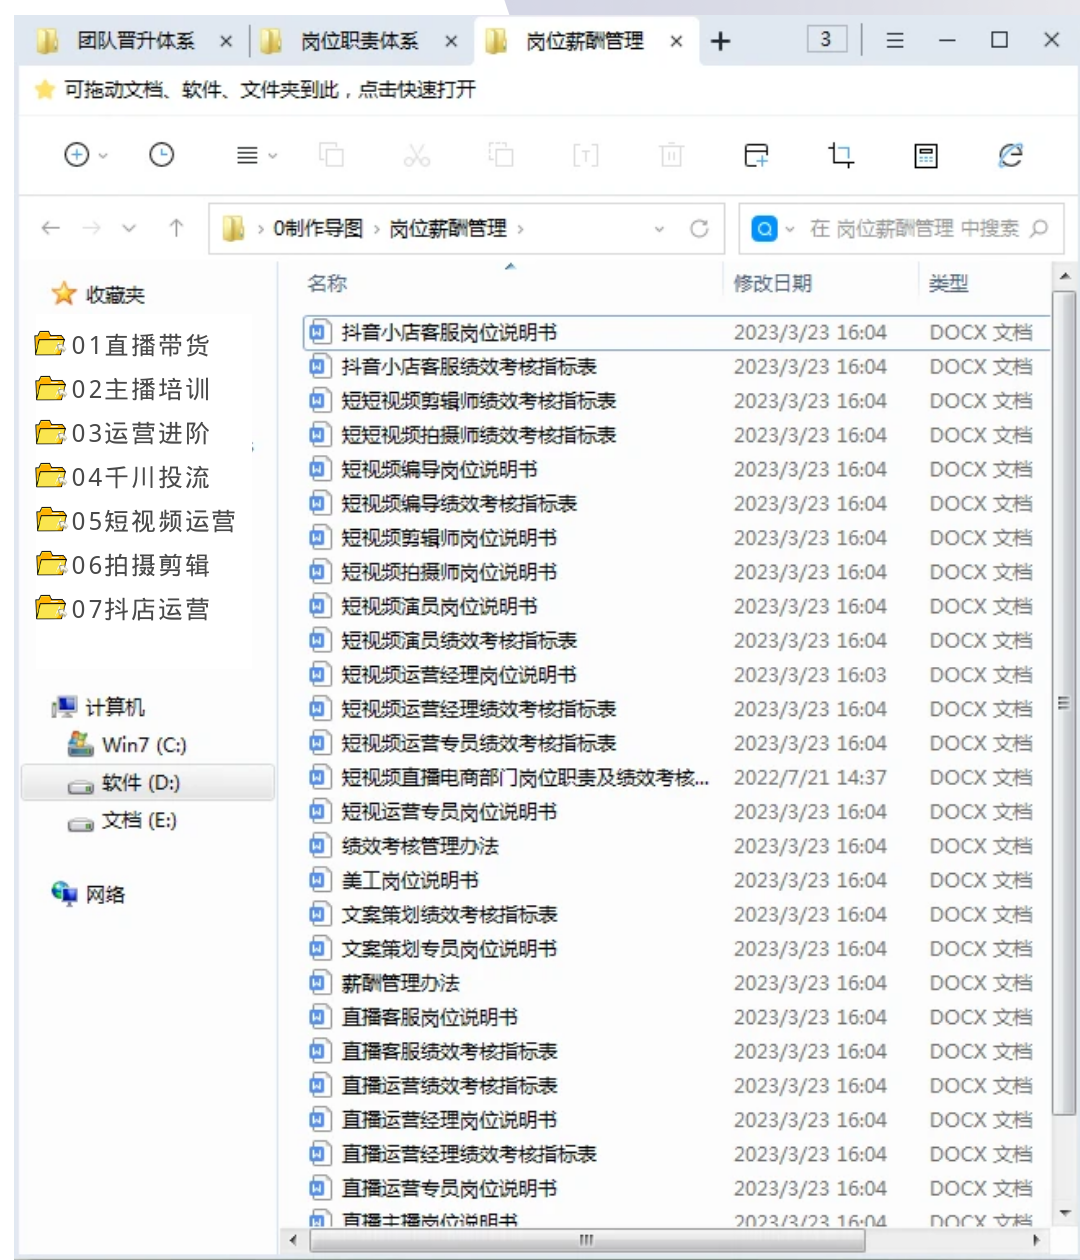
Task: Open the search engine selector dropdown
Action: pos(789,229)
